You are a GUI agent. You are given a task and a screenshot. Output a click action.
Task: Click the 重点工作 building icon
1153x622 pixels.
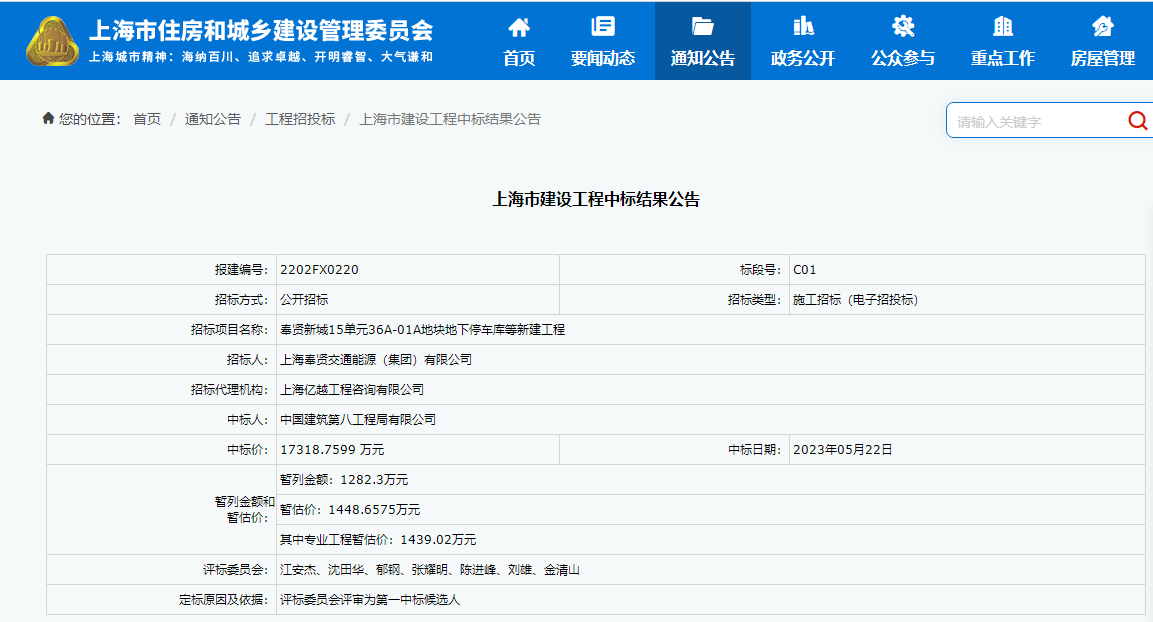[1003, 26]
